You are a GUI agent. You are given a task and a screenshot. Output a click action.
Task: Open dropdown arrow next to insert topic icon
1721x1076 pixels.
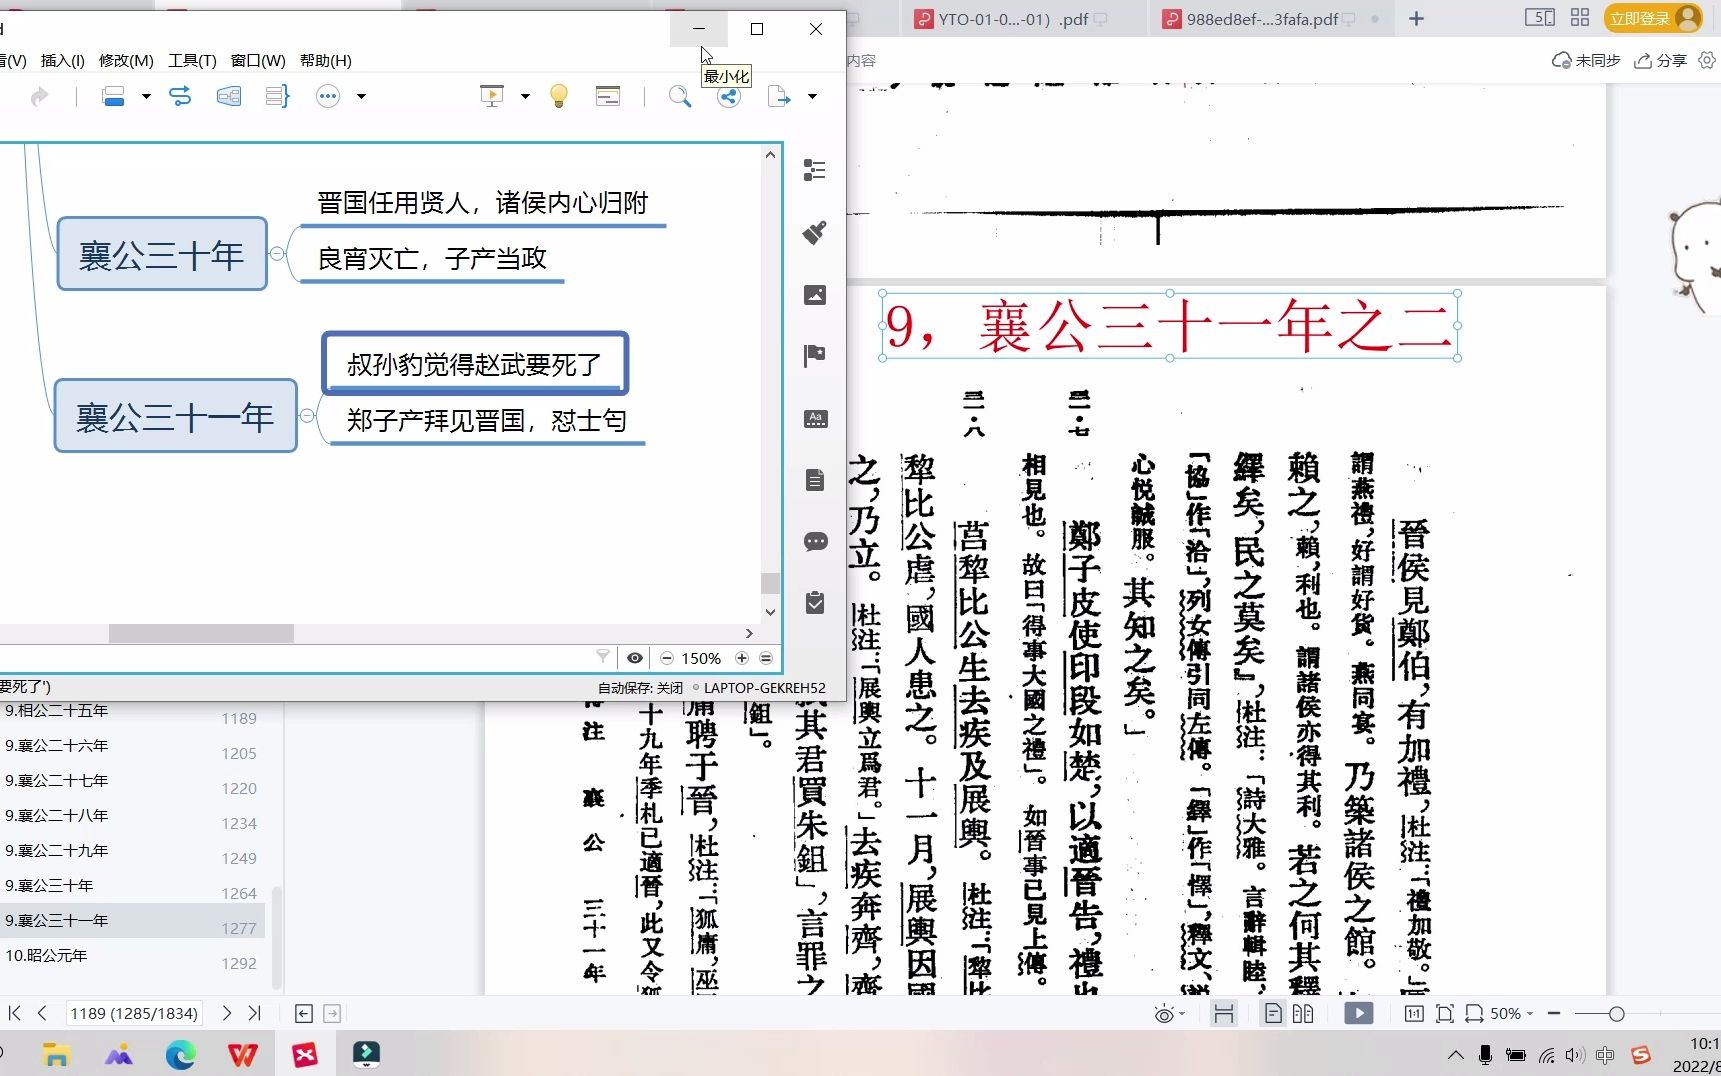[146, 97]
